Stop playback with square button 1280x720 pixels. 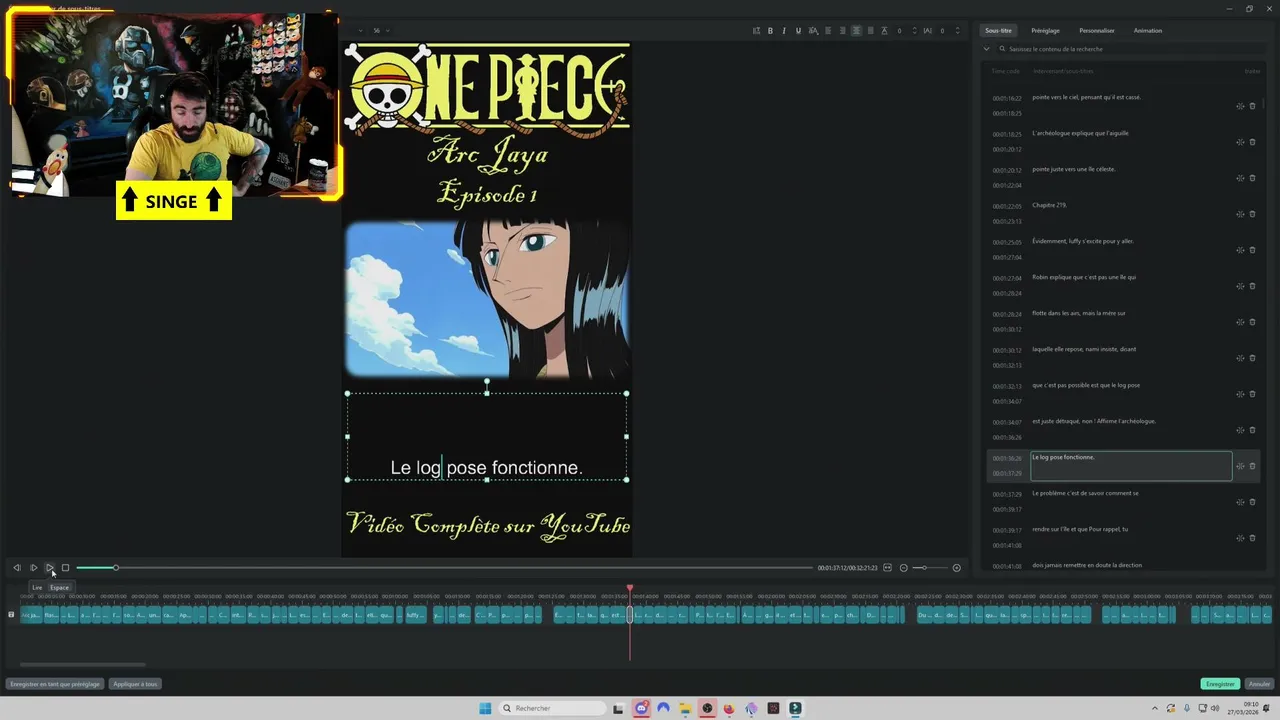coord(66,568)
